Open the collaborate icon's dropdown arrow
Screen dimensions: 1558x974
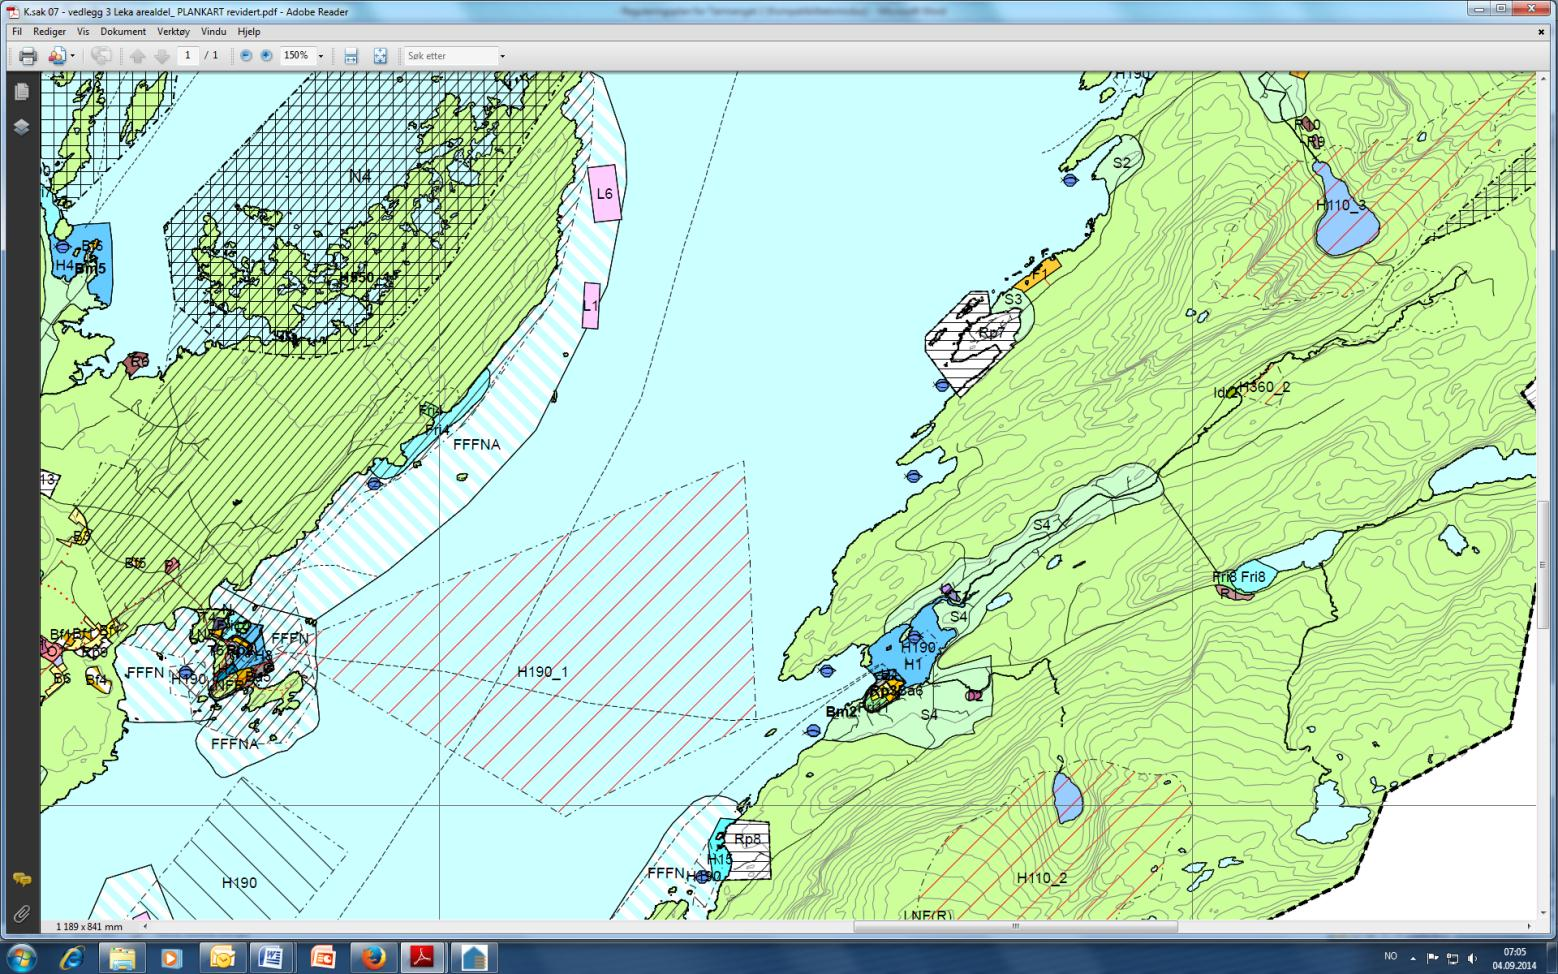[72, 56]
